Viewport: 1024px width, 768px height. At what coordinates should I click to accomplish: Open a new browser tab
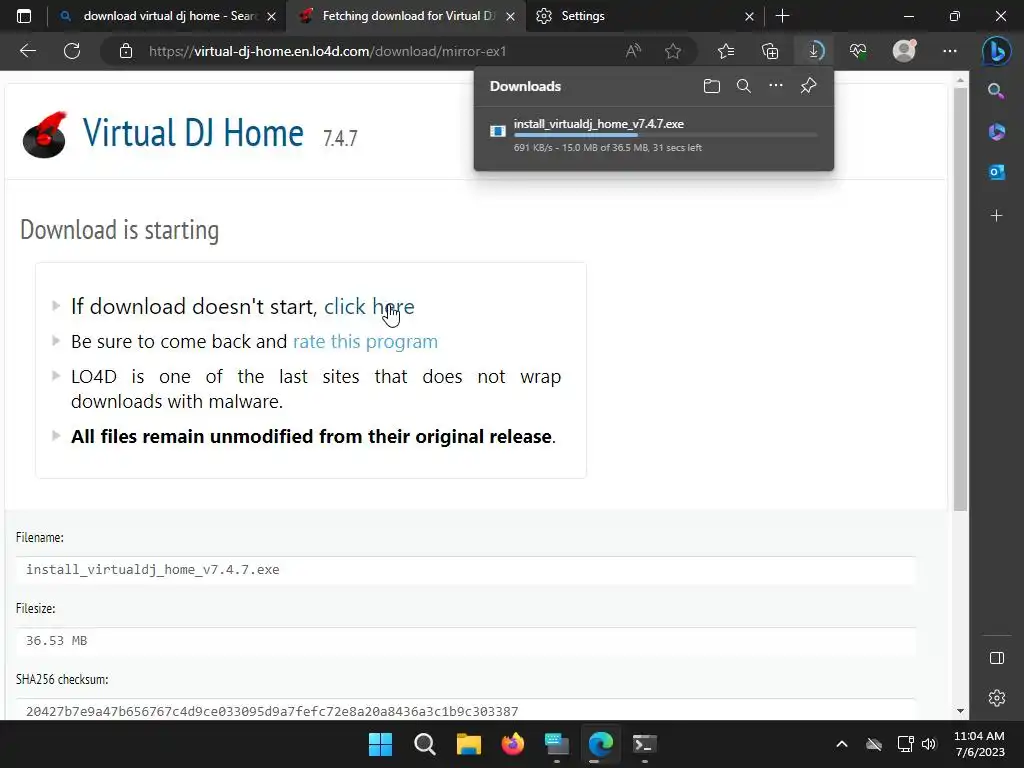[x=782, y=16]
